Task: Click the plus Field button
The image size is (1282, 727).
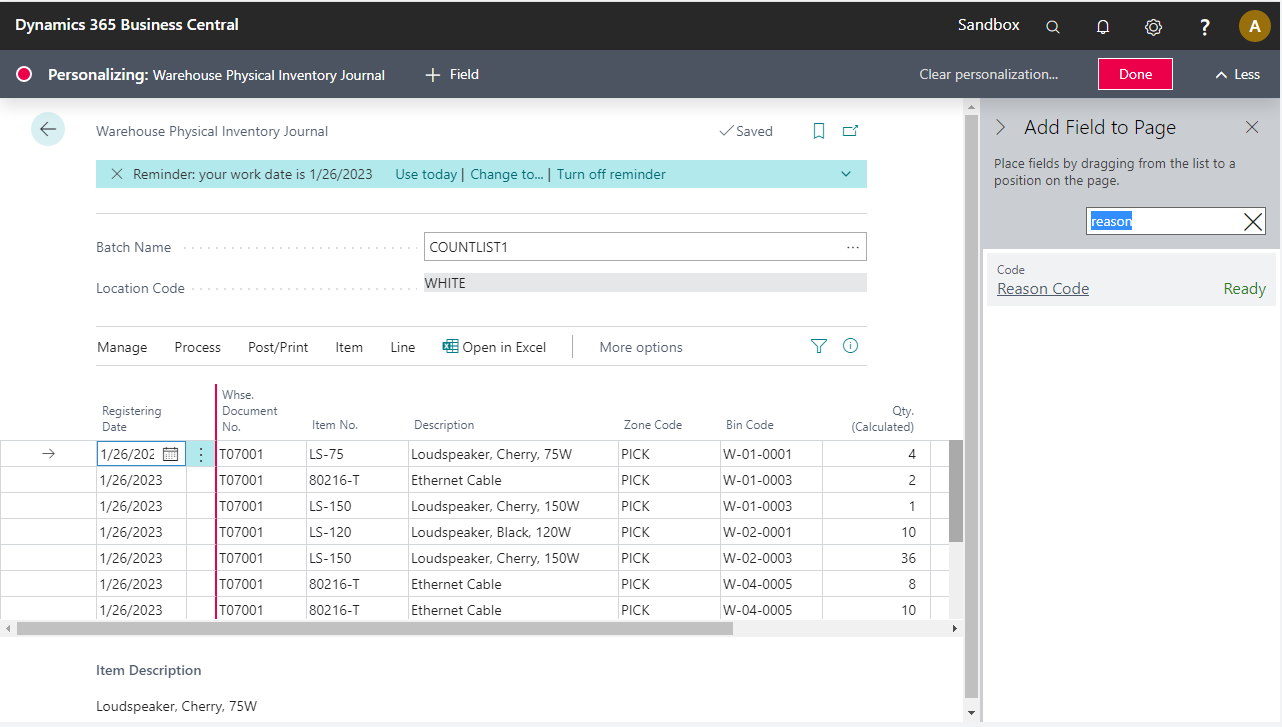Action: (x=452, y=74)
